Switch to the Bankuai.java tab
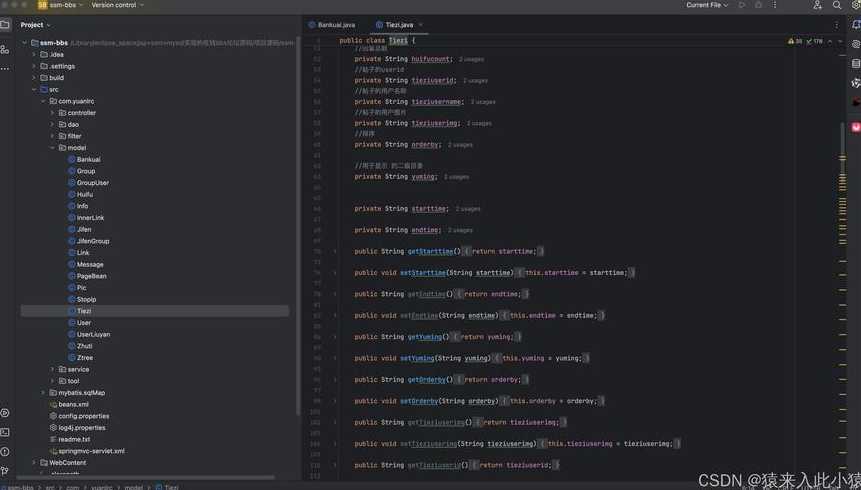 pyautogui.click(x=332, y=25)
